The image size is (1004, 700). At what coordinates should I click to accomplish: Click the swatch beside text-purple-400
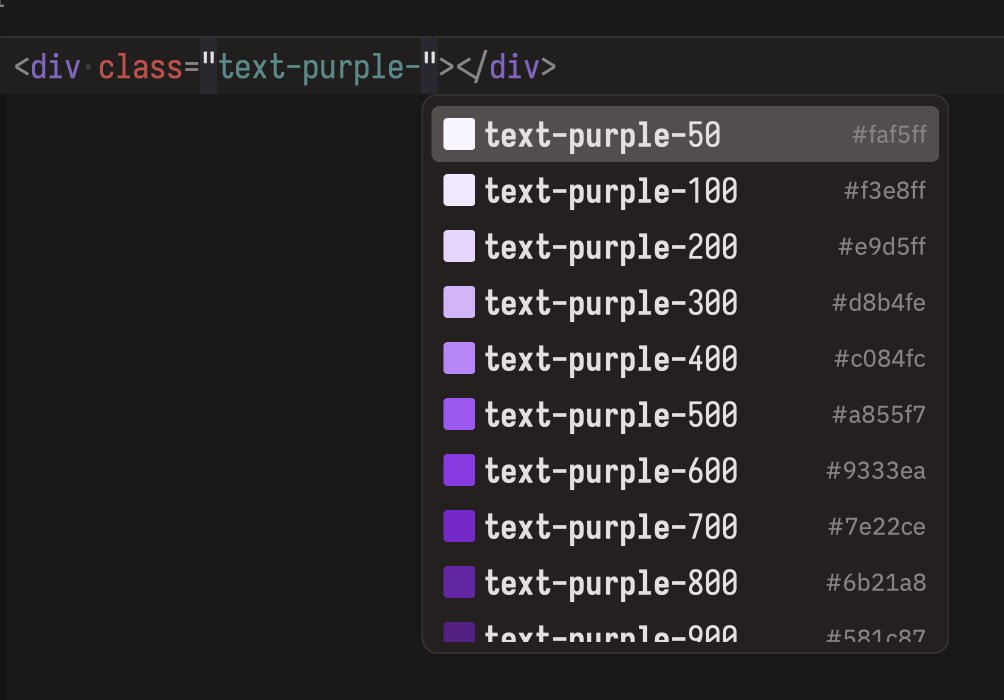(459, 358)
